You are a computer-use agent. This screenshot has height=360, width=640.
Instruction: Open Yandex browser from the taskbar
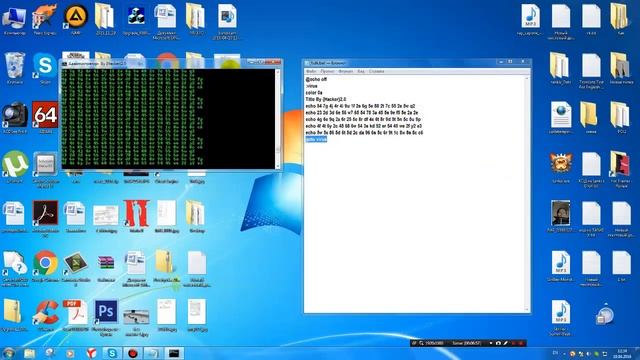[91, 353]
